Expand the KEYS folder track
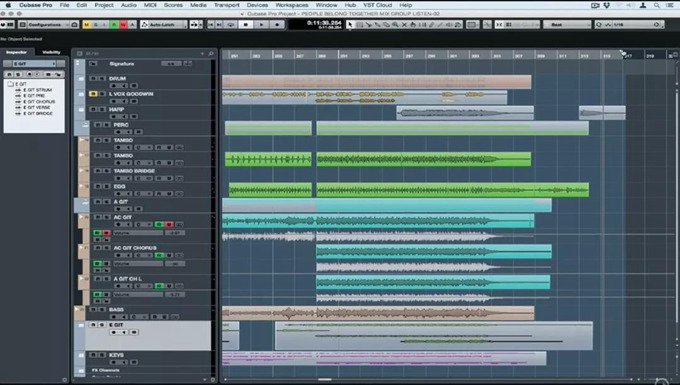The height and width of the screenshot is (385, 680). 81,355
